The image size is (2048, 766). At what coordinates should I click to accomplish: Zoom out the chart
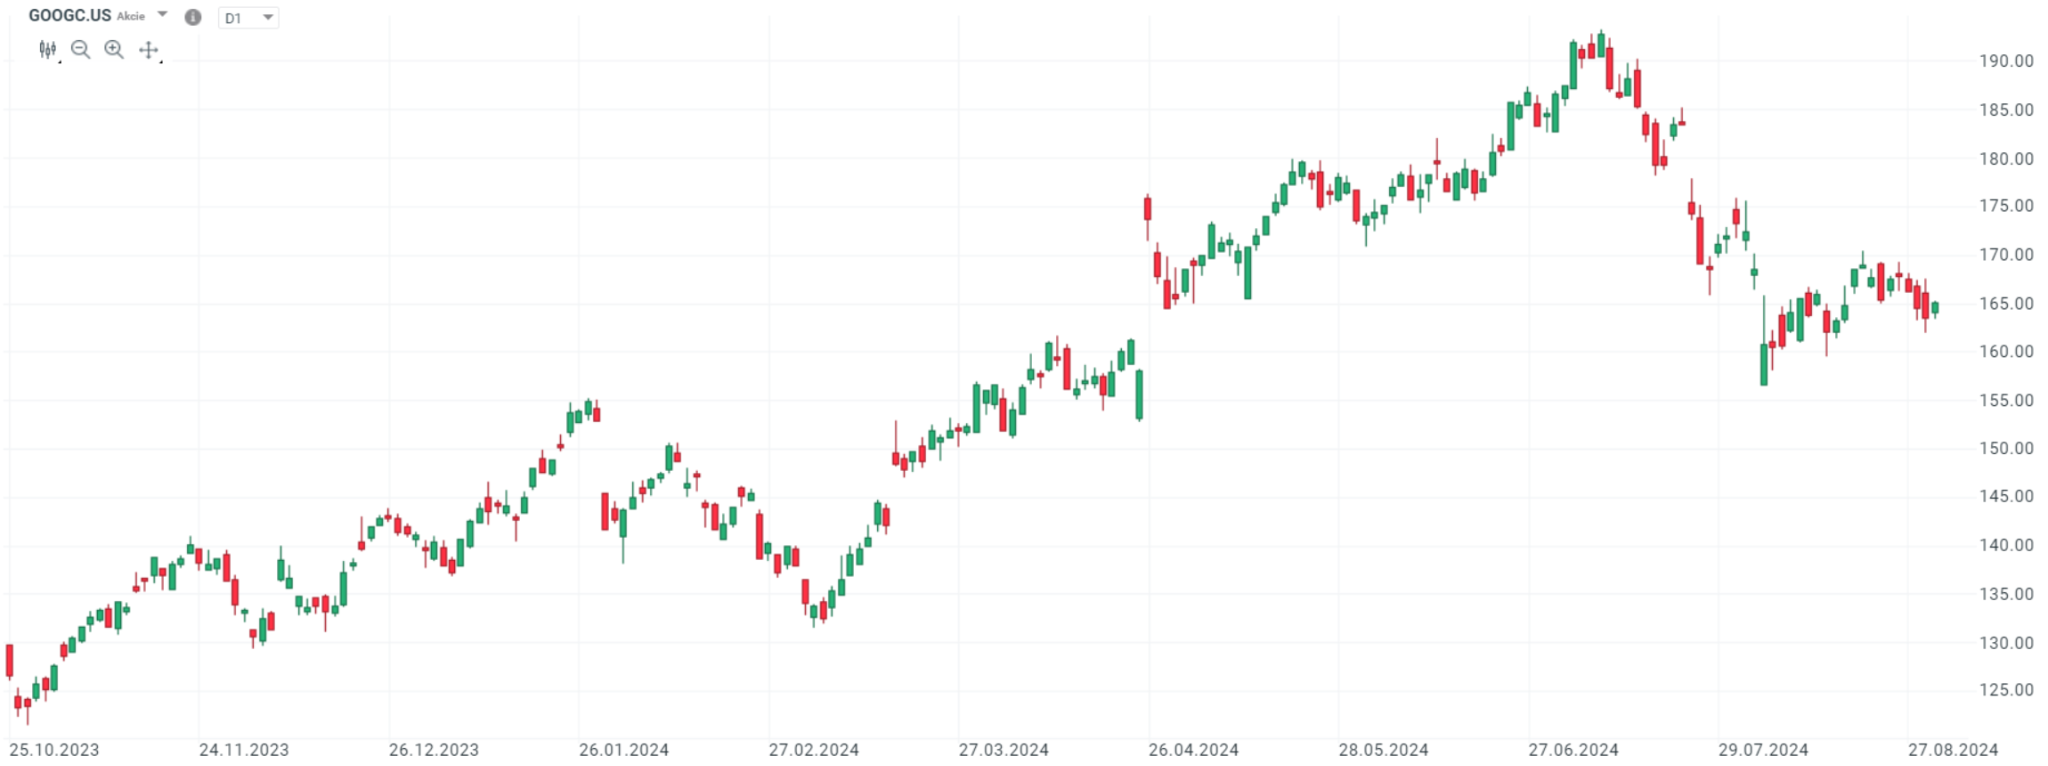point(81,50)
